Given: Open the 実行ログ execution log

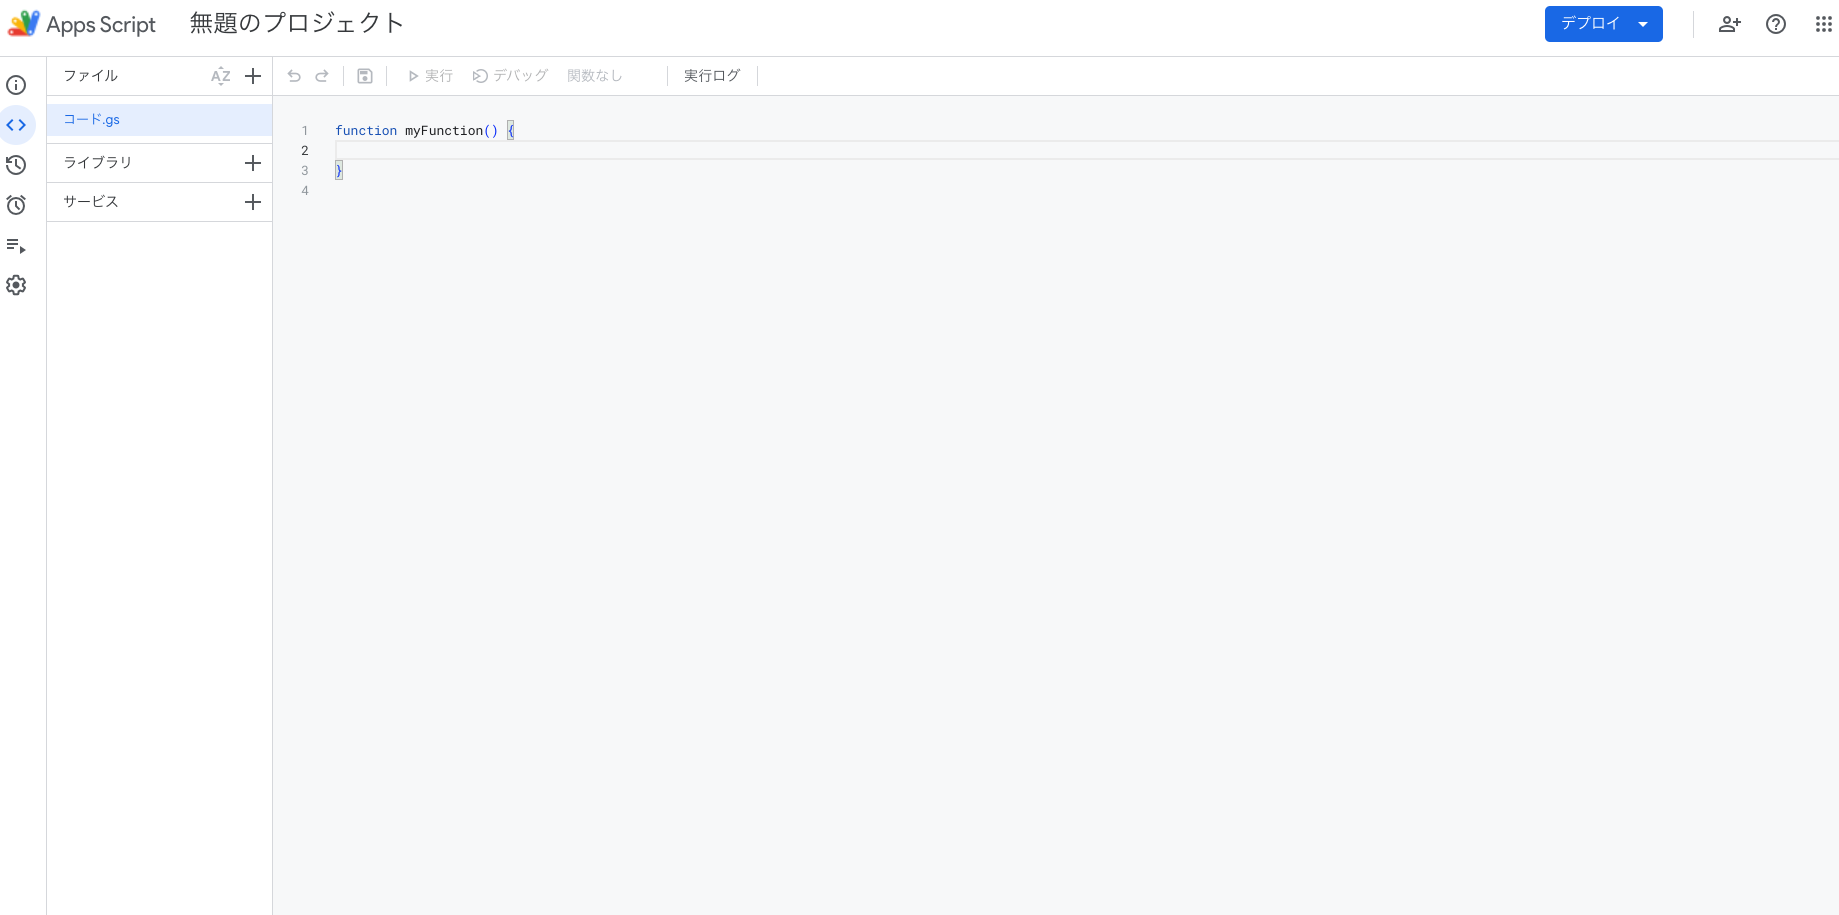Looking at the screenshot, I should pyautogui.click(x=711, y=75).
